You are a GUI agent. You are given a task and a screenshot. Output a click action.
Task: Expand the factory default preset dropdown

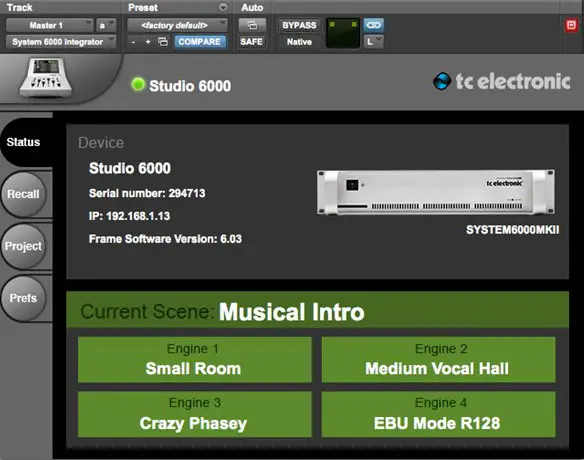177,25
